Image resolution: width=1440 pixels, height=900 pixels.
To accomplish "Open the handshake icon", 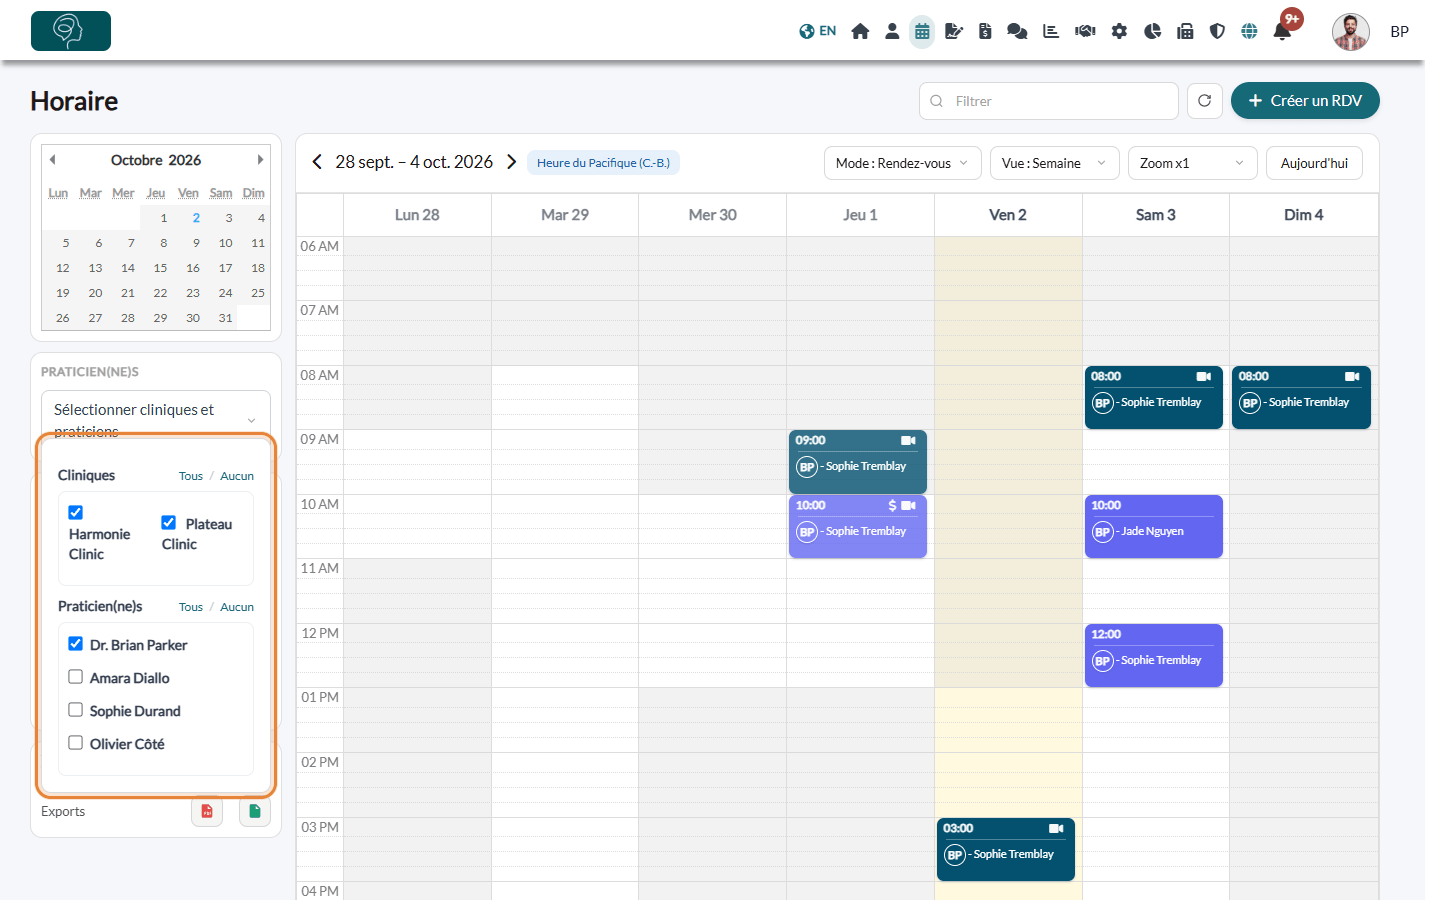I will (1085, 31).
